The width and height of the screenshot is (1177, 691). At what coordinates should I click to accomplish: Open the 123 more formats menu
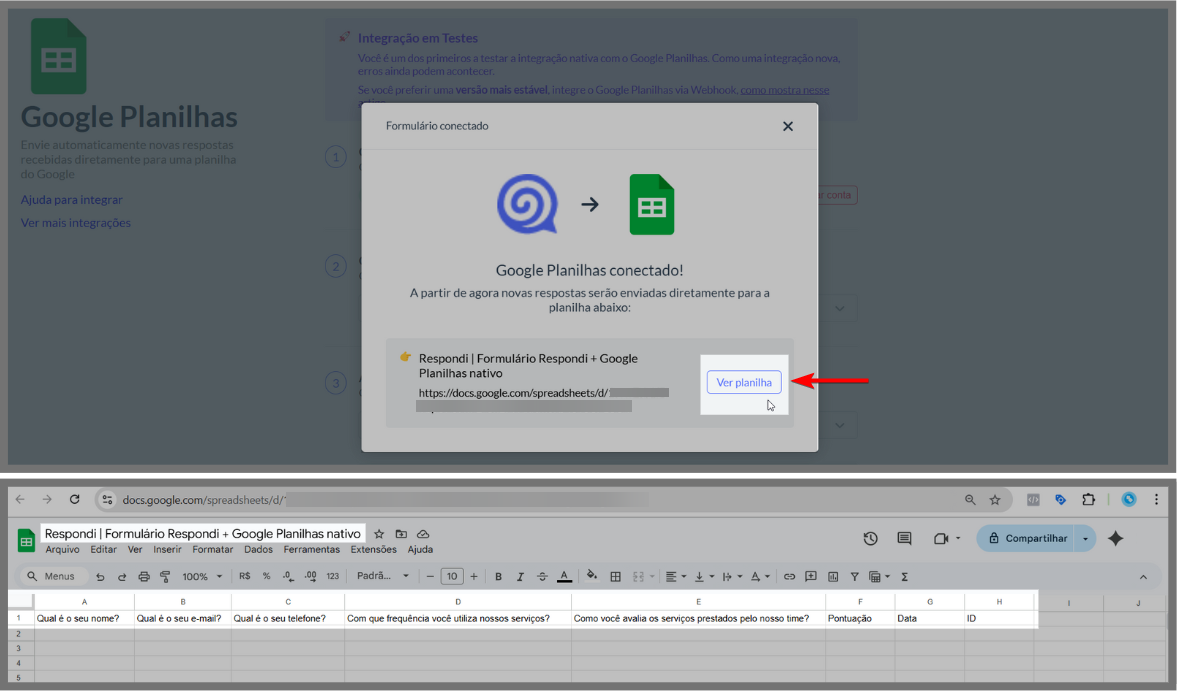(333, 576)
